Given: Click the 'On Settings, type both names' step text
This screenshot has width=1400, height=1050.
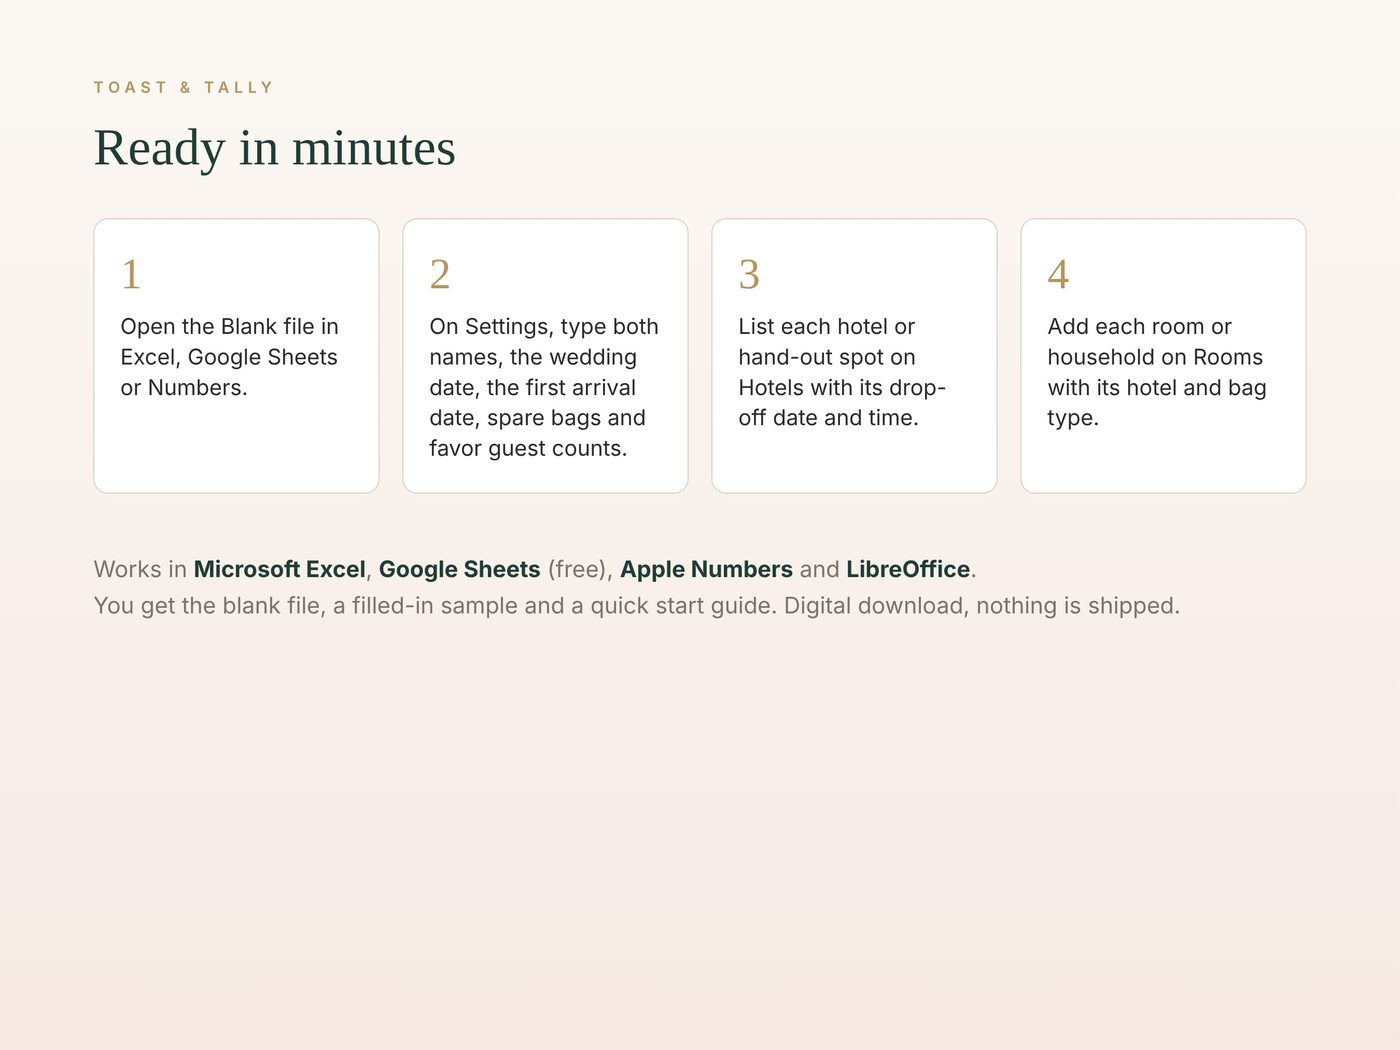Looking at the screenshot, I should pyautogui.click(x=544, y=387).
